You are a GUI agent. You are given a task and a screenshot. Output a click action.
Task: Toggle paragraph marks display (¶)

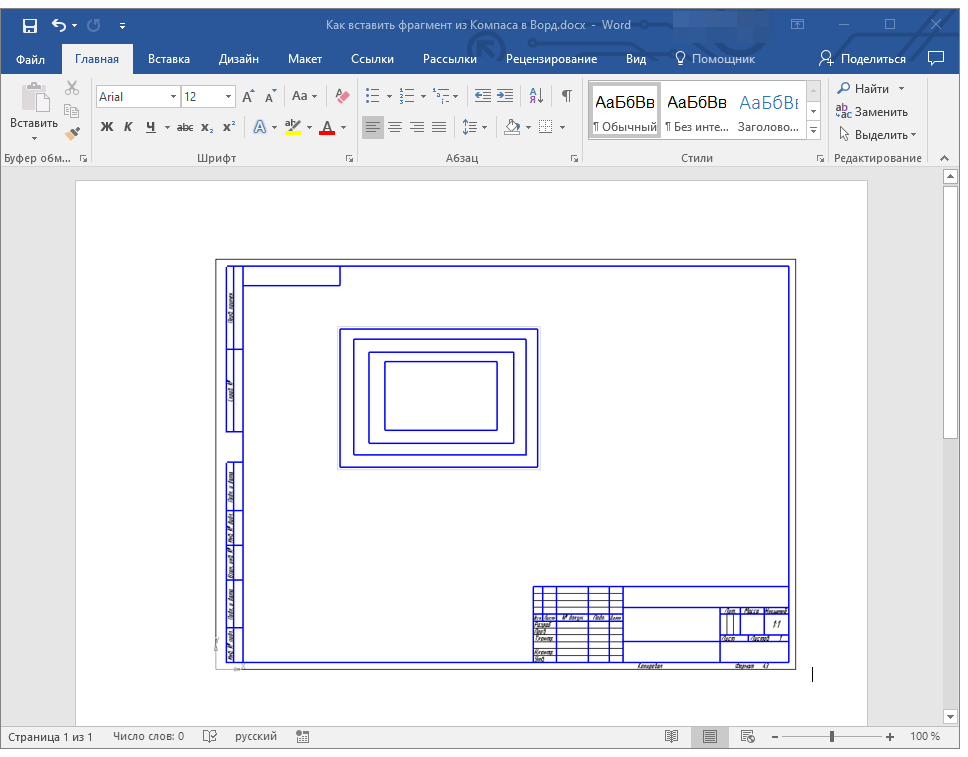pos(566,97)
